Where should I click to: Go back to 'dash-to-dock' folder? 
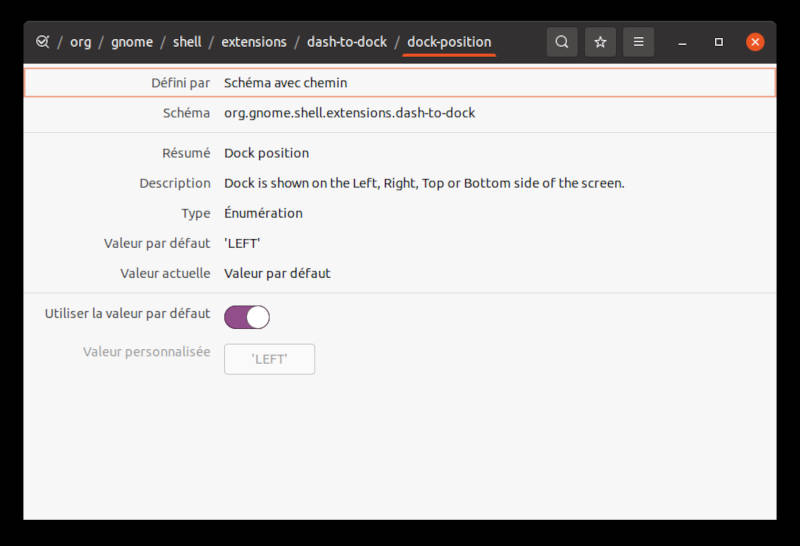click(x=347, y=42)
